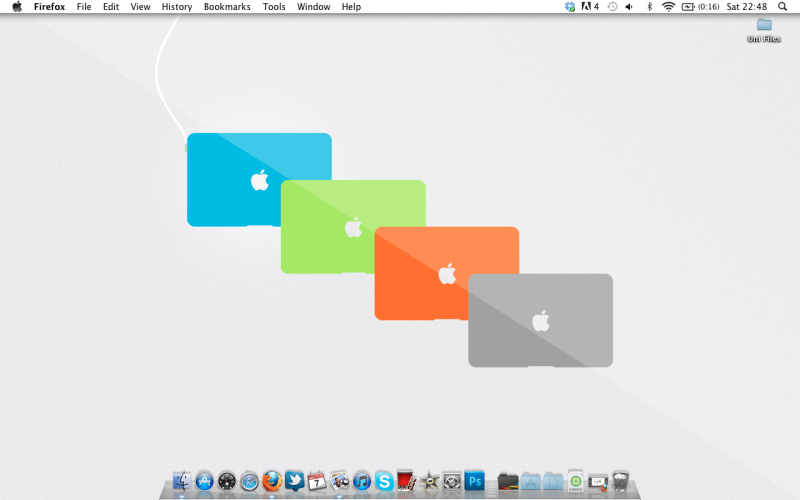The height and width of the screenshot is (500, 800).
Task: Open System Preferences from the dock
Action: pyautogui.click(x=452, y=481)
